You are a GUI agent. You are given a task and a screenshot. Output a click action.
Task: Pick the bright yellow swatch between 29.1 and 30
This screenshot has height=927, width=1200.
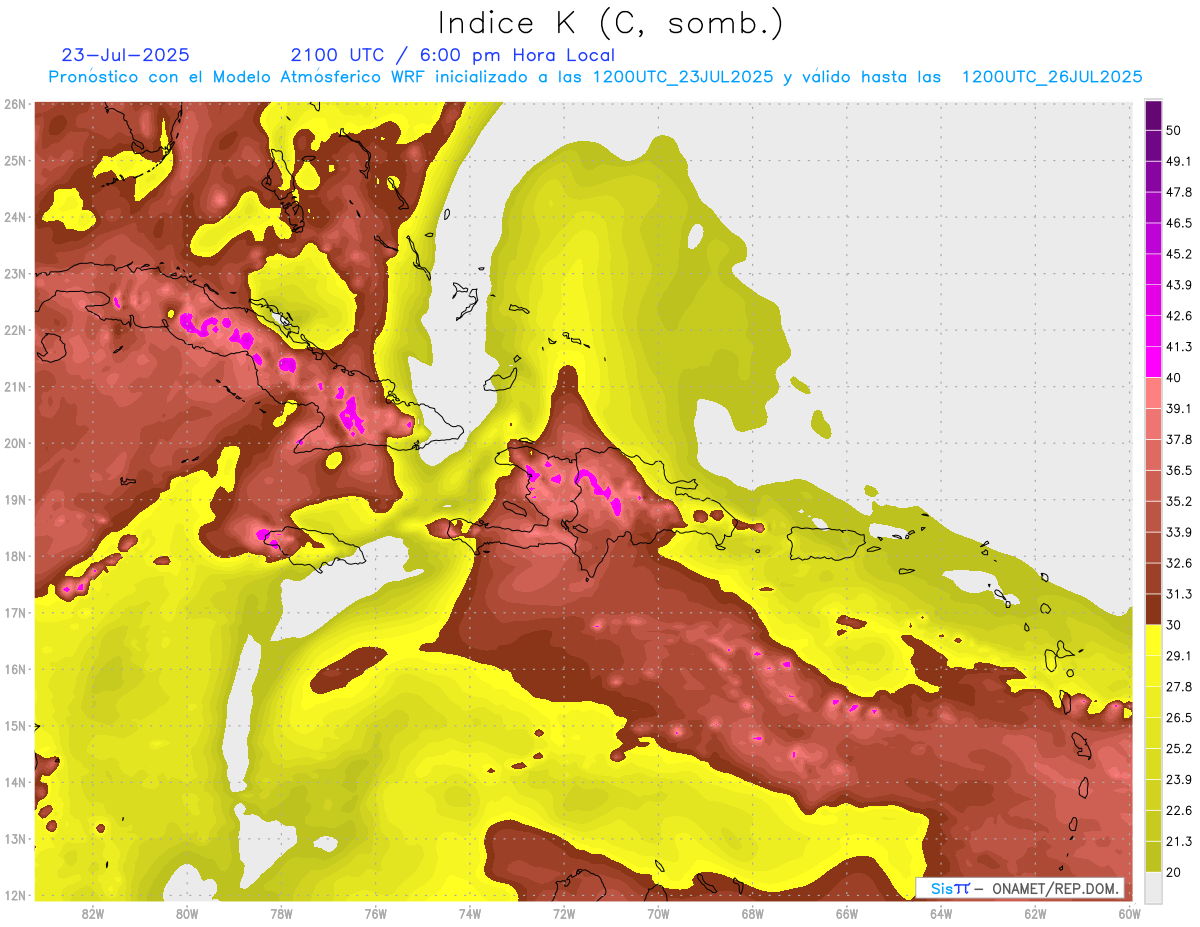tap(1153, 640)
